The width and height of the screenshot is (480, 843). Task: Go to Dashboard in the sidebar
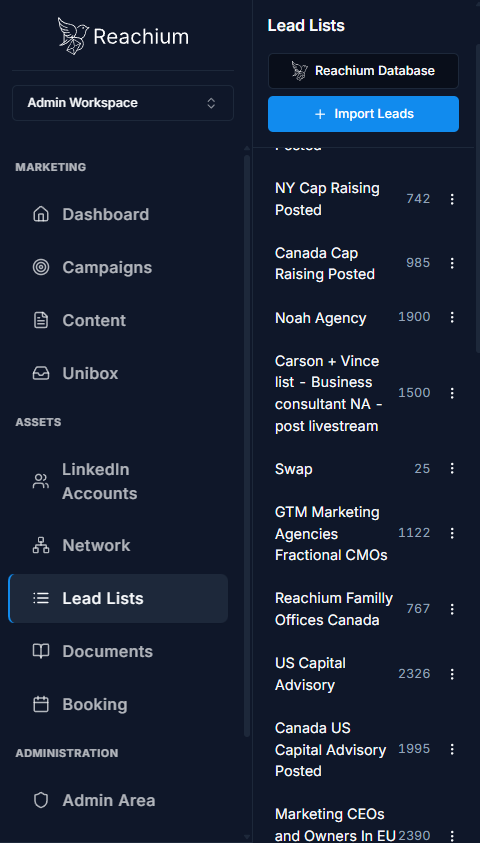pos(118,214)
